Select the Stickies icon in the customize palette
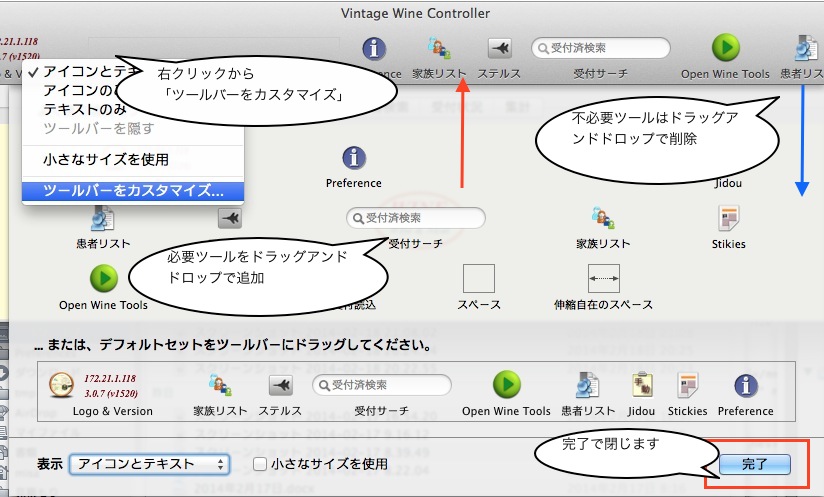The height and width of the screenshot is (497, 824). click(728, 219)
